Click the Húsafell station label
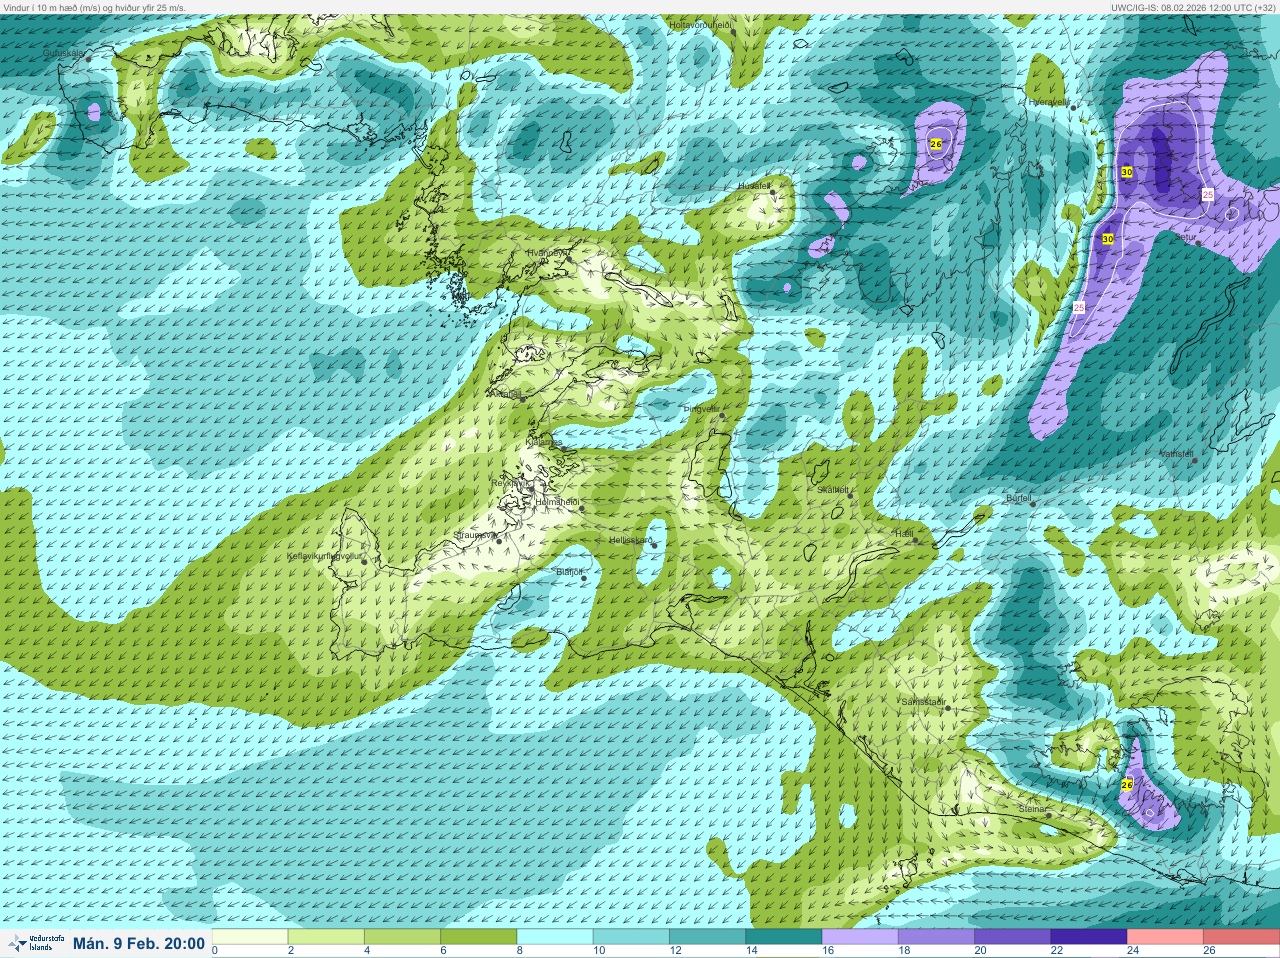 pos(753,185)
